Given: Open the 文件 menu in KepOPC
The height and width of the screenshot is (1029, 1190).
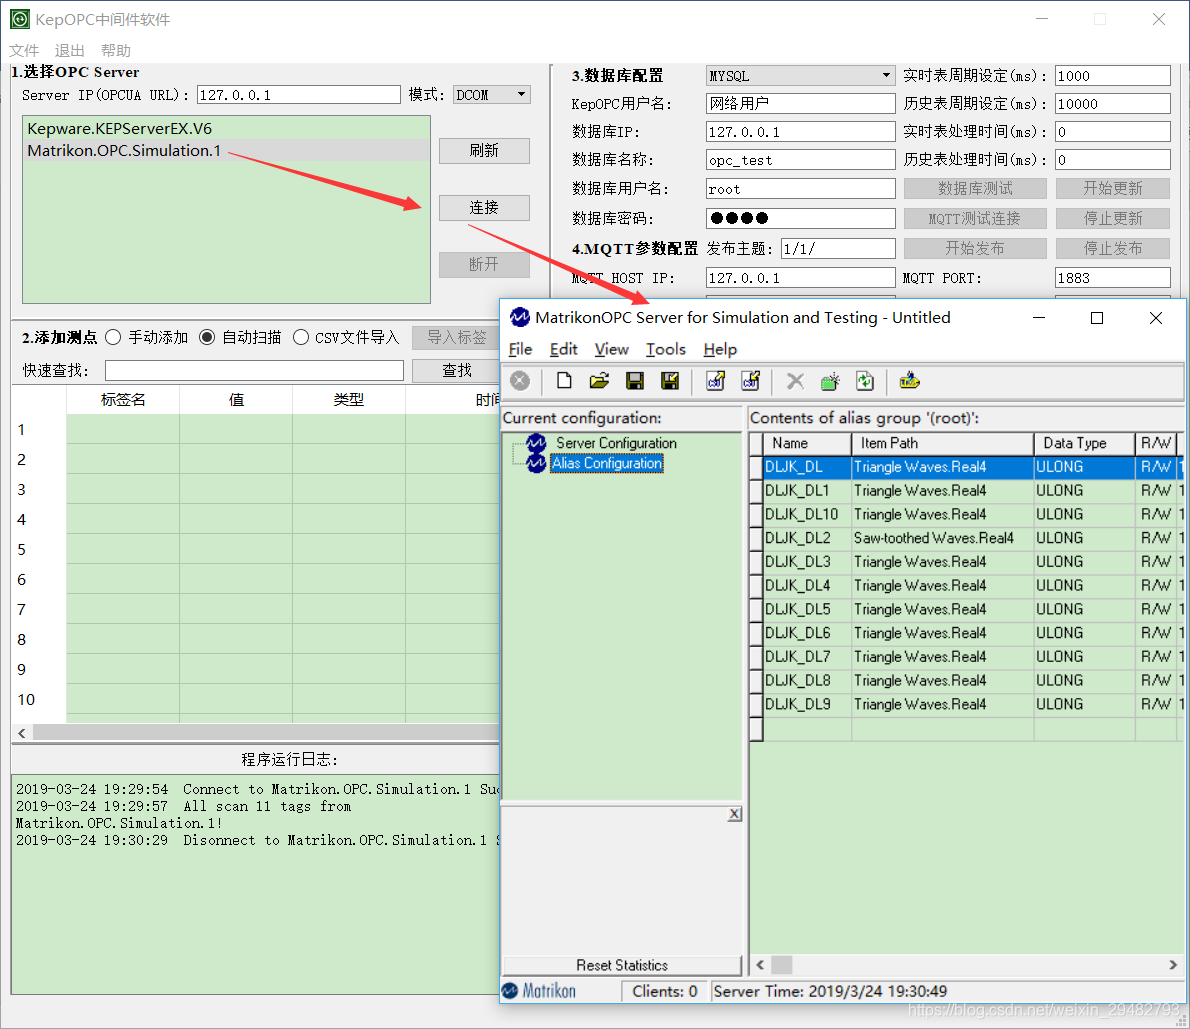Looking at the screenshot, I should [24, 51].
